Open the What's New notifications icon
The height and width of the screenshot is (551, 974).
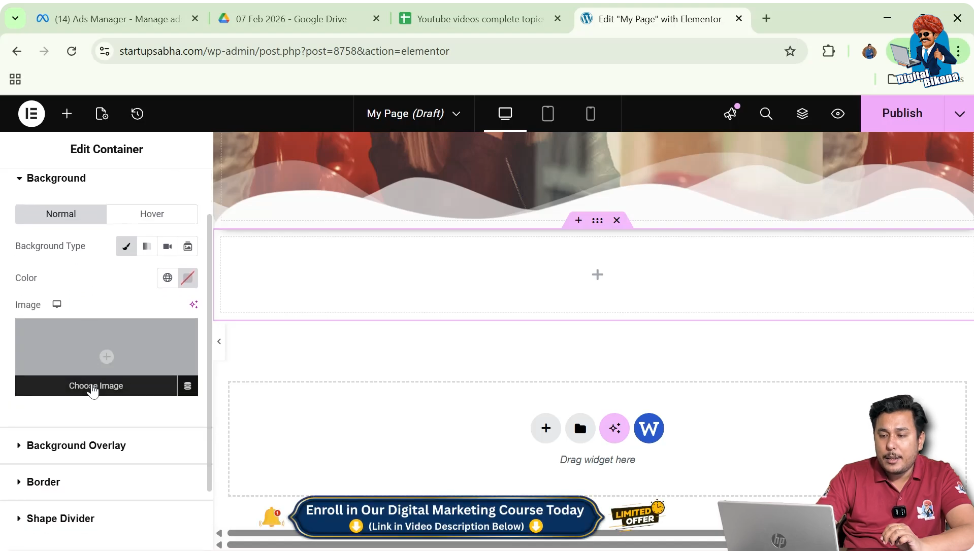click(730, 114)
